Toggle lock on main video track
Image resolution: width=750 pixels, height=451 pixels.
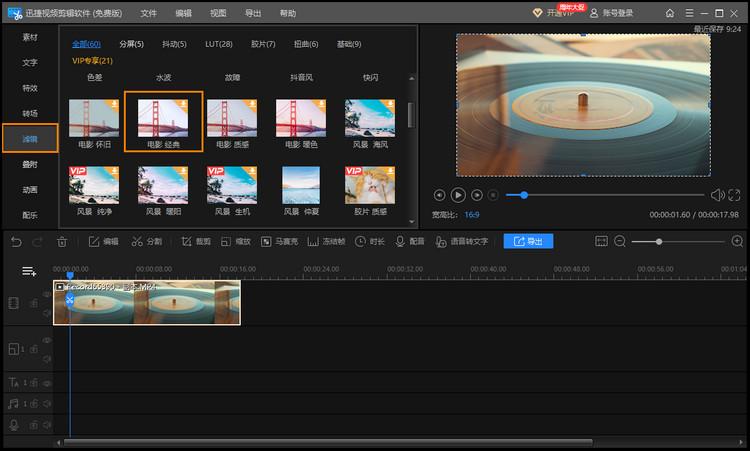coord(33,303)
